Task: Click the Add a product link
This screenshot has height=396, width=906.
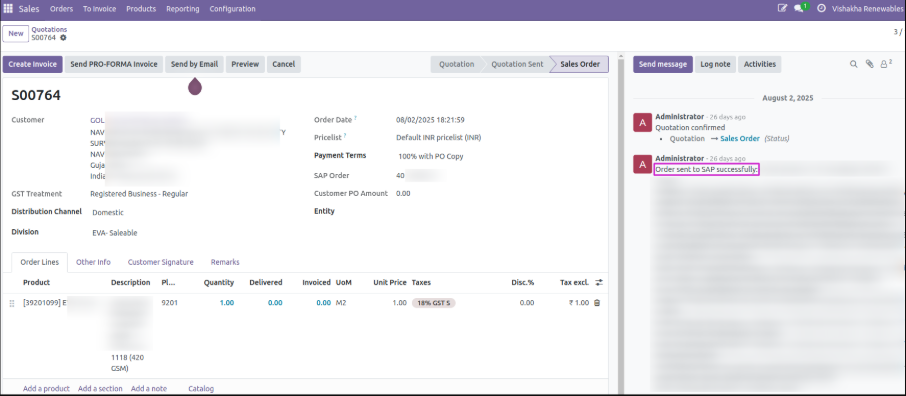Action: tap(46, 388)
